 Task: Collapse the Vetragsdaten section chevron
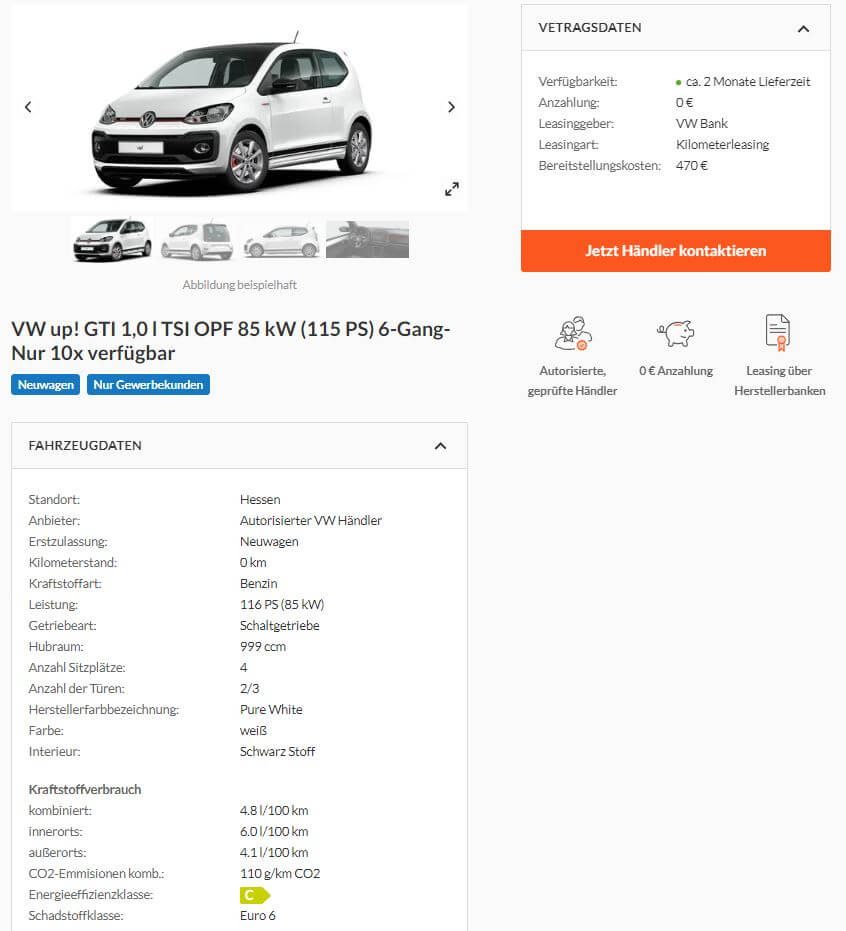[803, 28]
